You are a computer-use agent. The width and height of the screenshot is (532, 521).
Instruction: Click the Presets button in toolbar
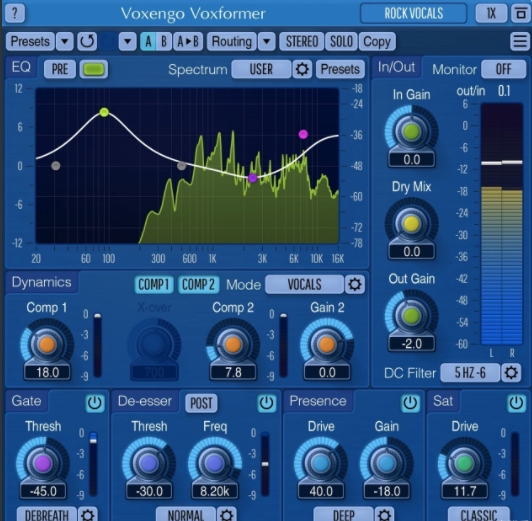point(30,41)
